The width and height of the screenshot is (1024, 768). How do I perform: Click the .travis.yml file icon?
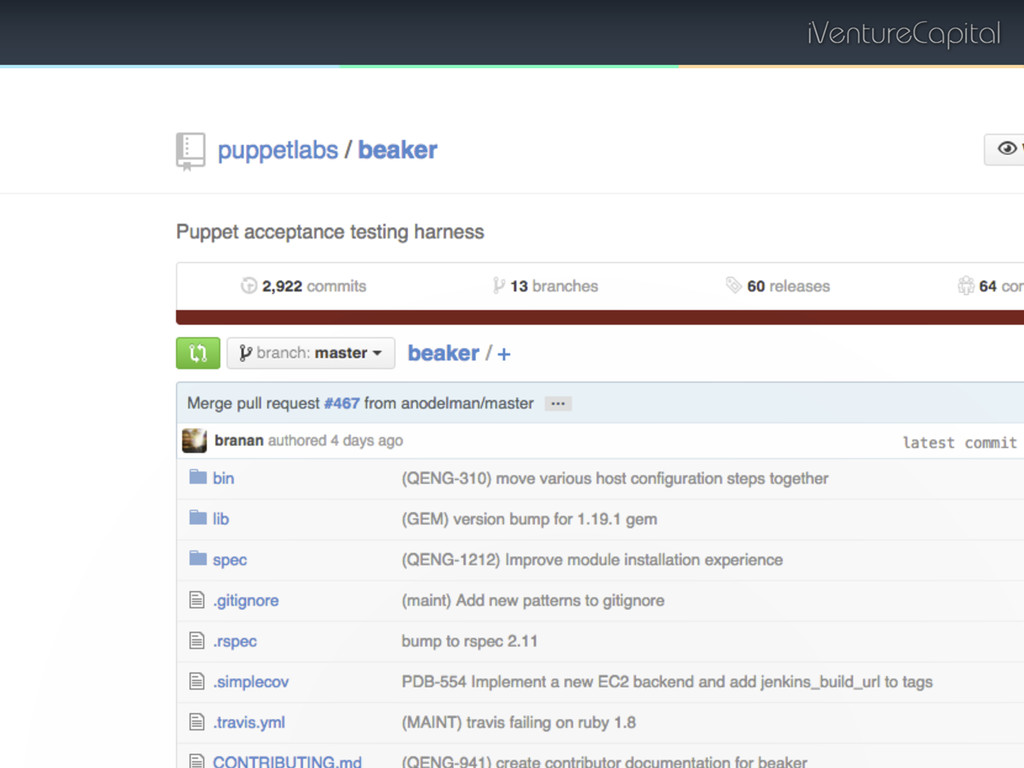[x=197, y=722]
